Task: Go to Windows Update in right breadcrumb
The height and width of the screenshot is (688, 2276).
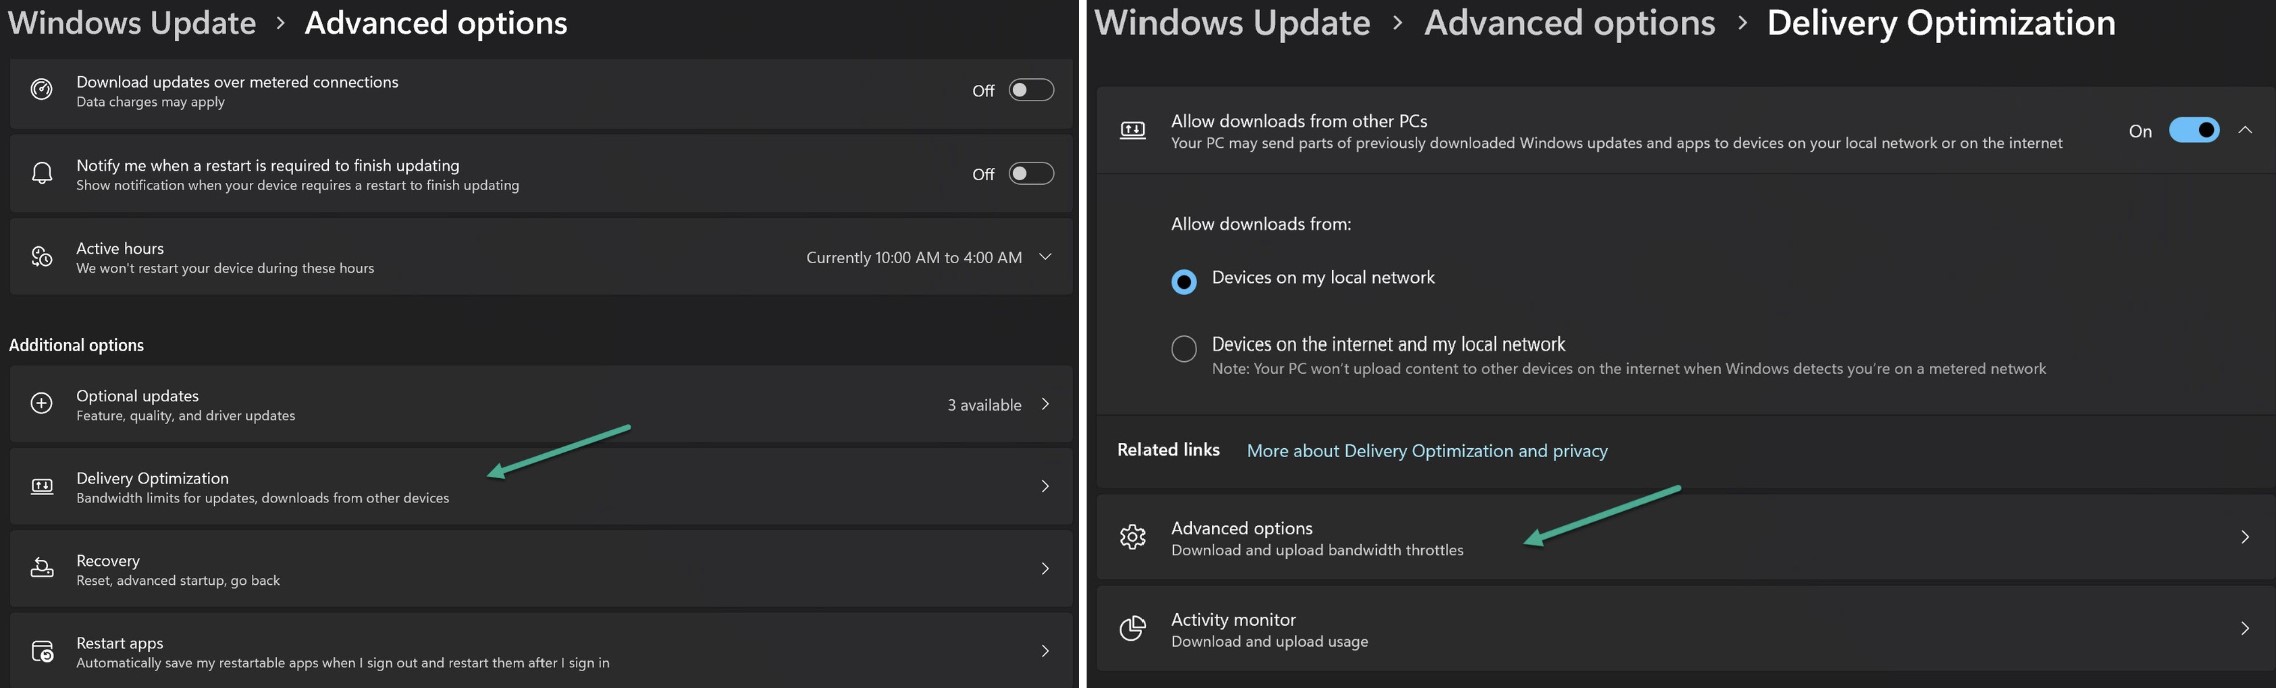Action: coord(1232,22)
